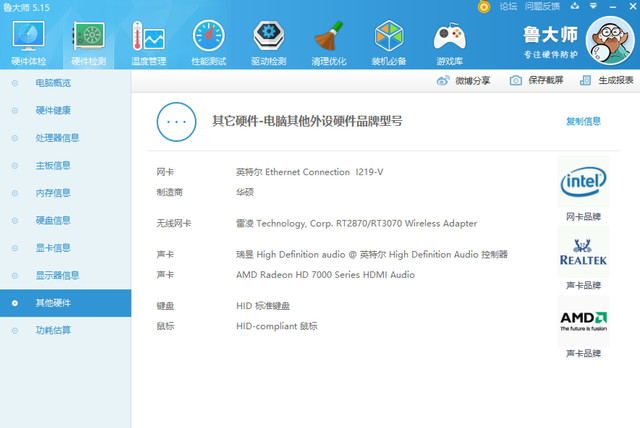Image resolution: width=640 pixels, height=428 pixels.
Task: Open 问题反馈 feedback link
Action: click(542, 6)
